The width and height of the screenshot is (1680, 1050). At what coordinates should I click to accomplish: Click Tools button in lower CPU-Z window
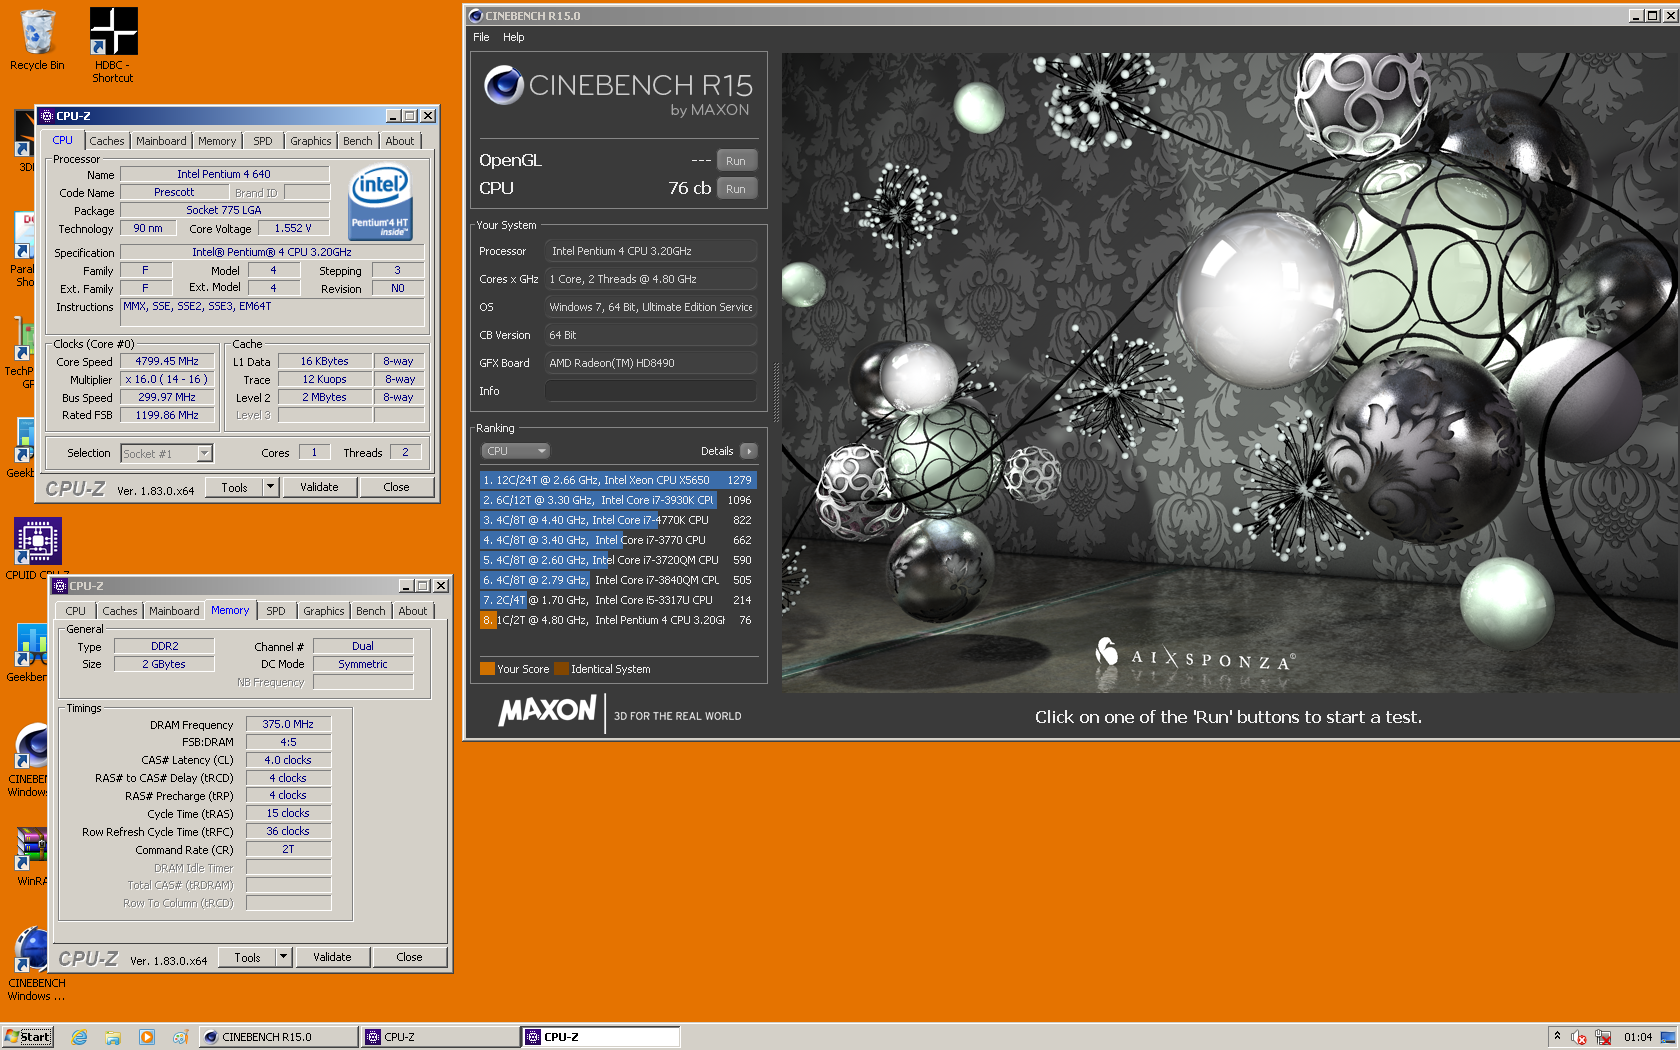[248, 957]
